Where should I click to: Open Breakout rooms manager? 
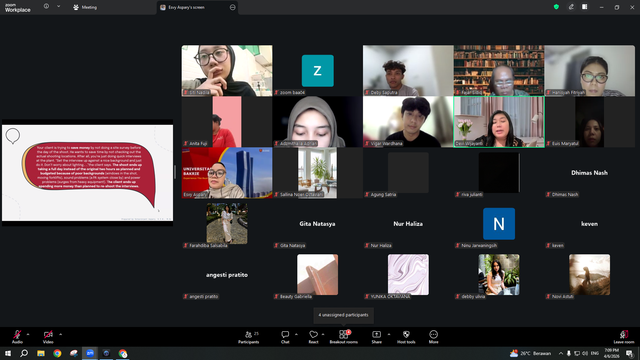[344, 337]
